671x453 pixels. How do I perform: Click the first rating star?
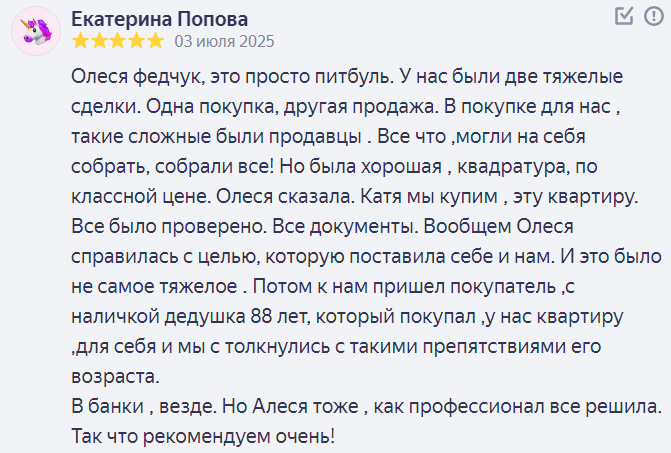click(x=82, y=42)
